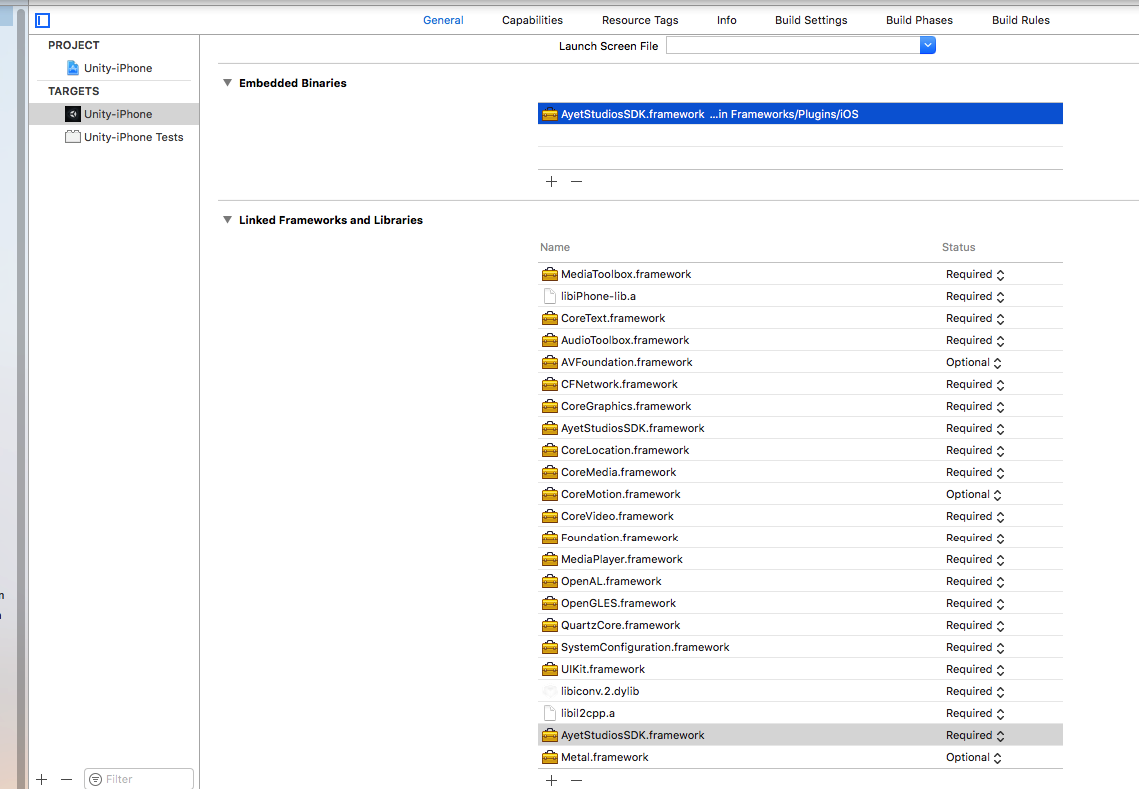Click the QuartzCore.framework toolbox icon
This screenshot has width=1139, height=789.
tap(550, 626)
